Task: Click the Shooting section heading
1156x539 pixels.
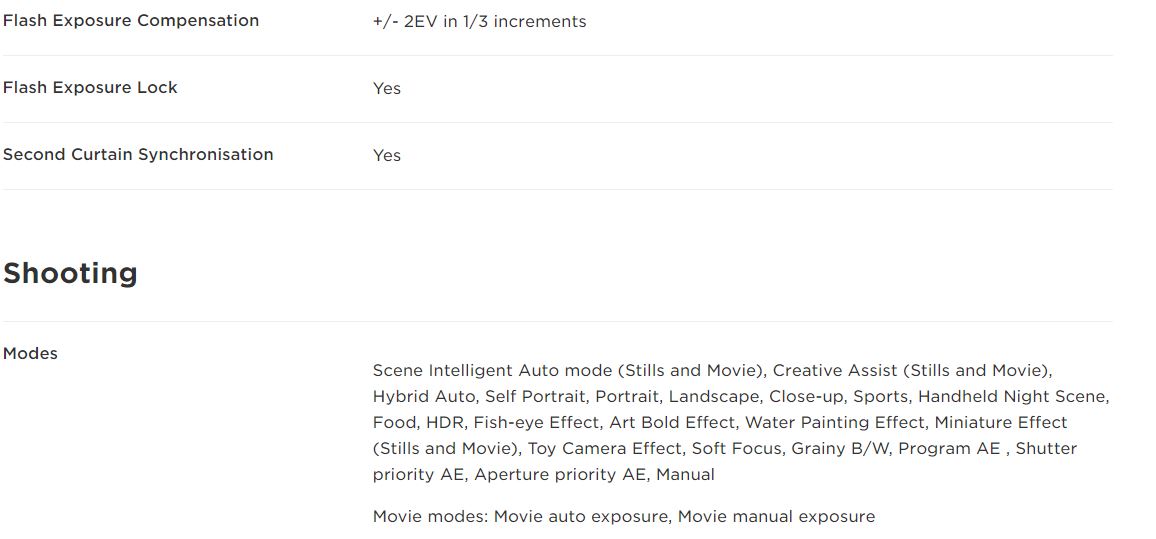Action: point(70,274)
